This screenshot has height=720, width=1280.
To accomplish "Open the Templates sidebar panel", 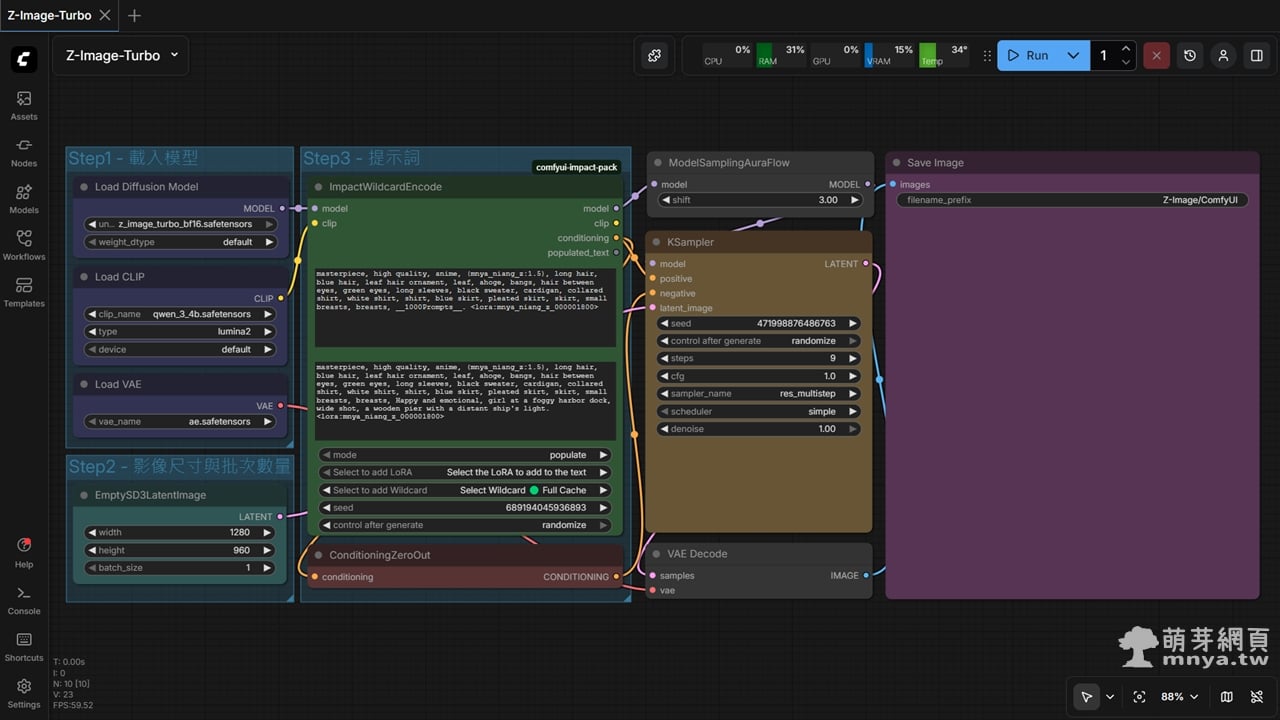I will (x=24, y=291).
